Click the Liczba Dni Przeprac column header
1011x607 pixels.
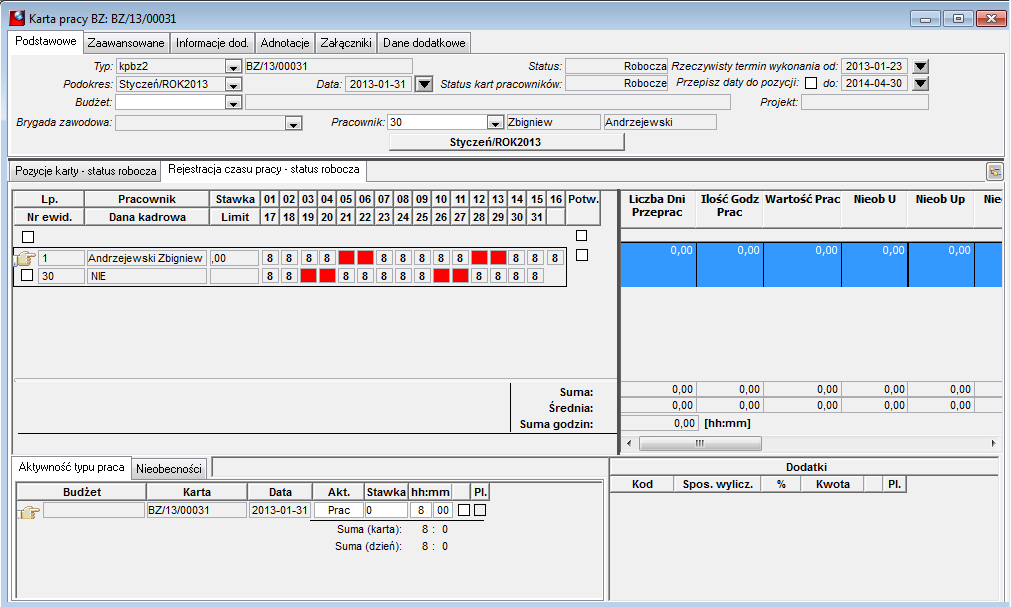pos(657,206)
